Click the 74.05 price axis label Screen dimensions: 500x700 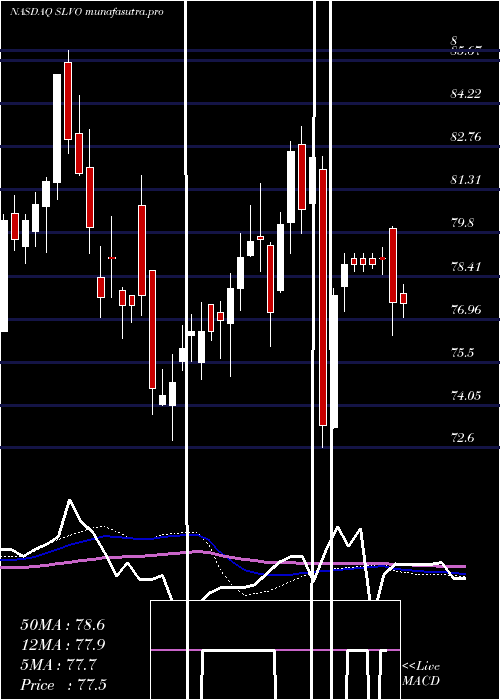point(466,395)
